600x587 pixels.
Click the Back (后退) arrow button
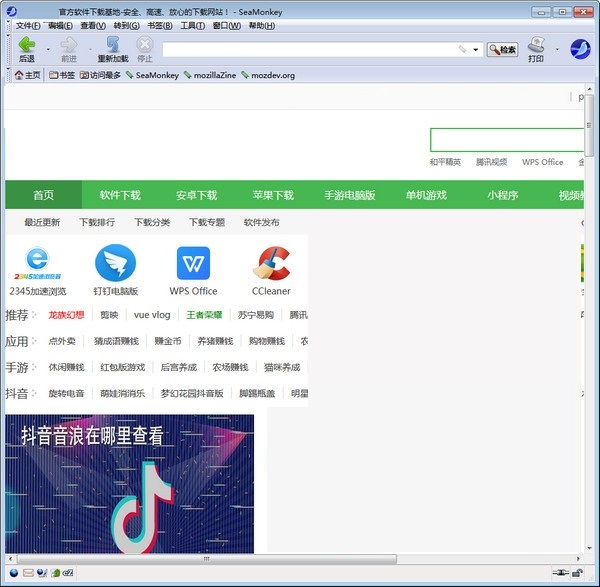26,45
